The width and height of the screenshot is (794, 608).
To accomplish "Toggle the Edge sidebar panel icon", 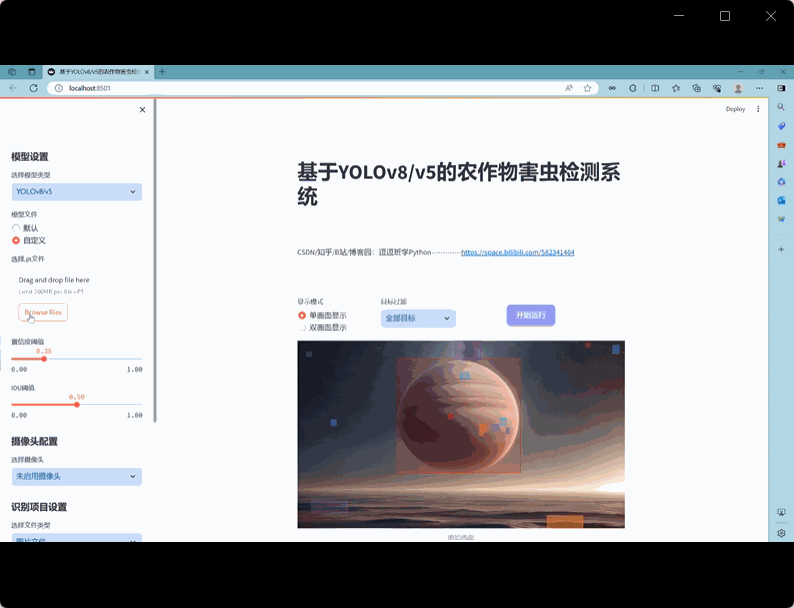I will pyautogui.click(x=781, y=88).
